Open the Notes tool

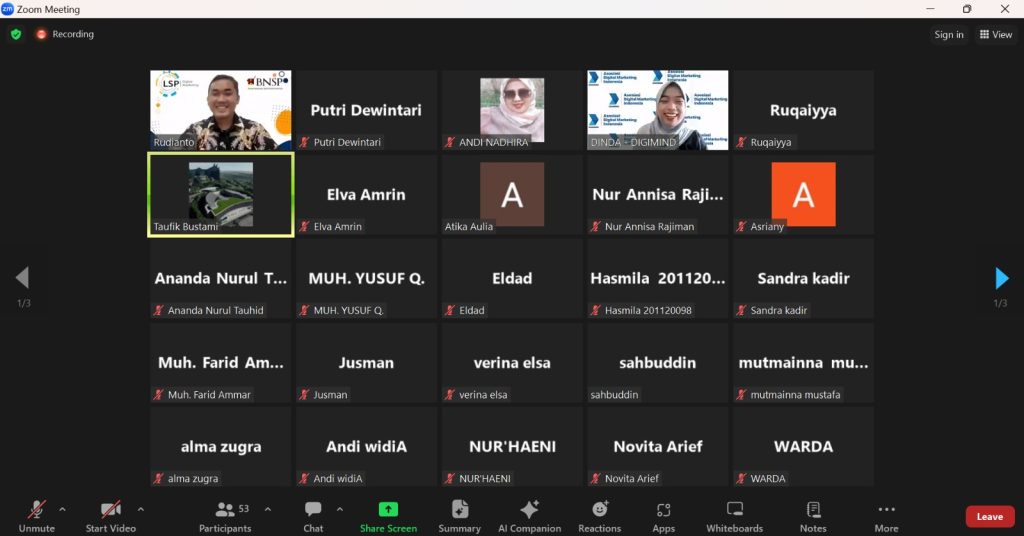813,515
